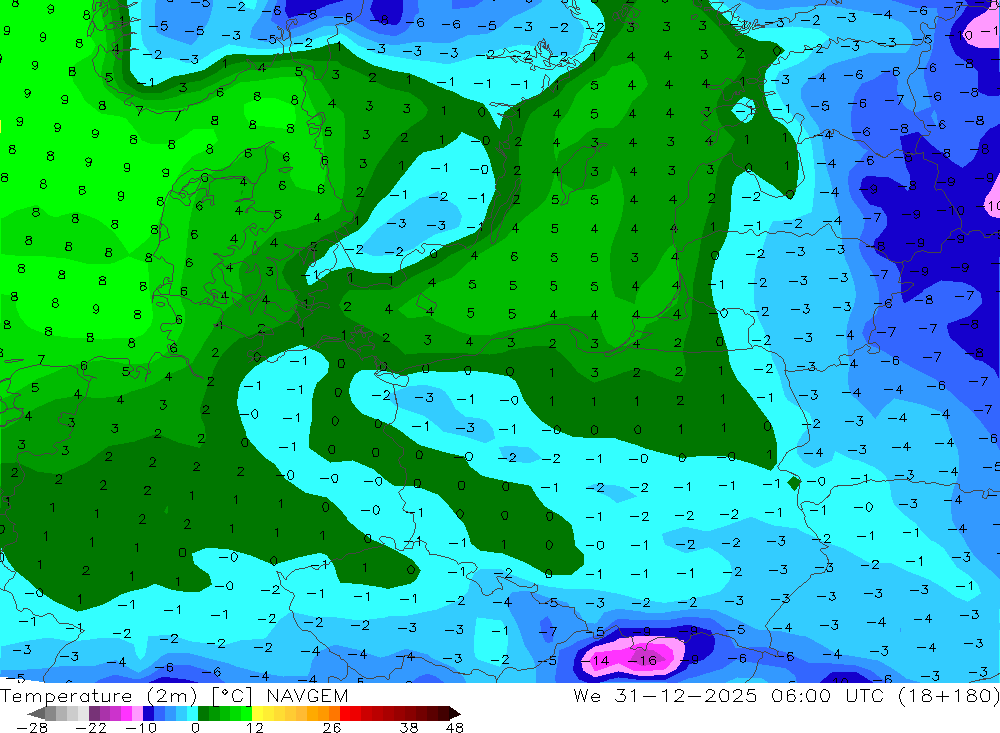The image size is (1000, 733).
Task: Click the darkest green legend swatch
Action: (203, 713)
